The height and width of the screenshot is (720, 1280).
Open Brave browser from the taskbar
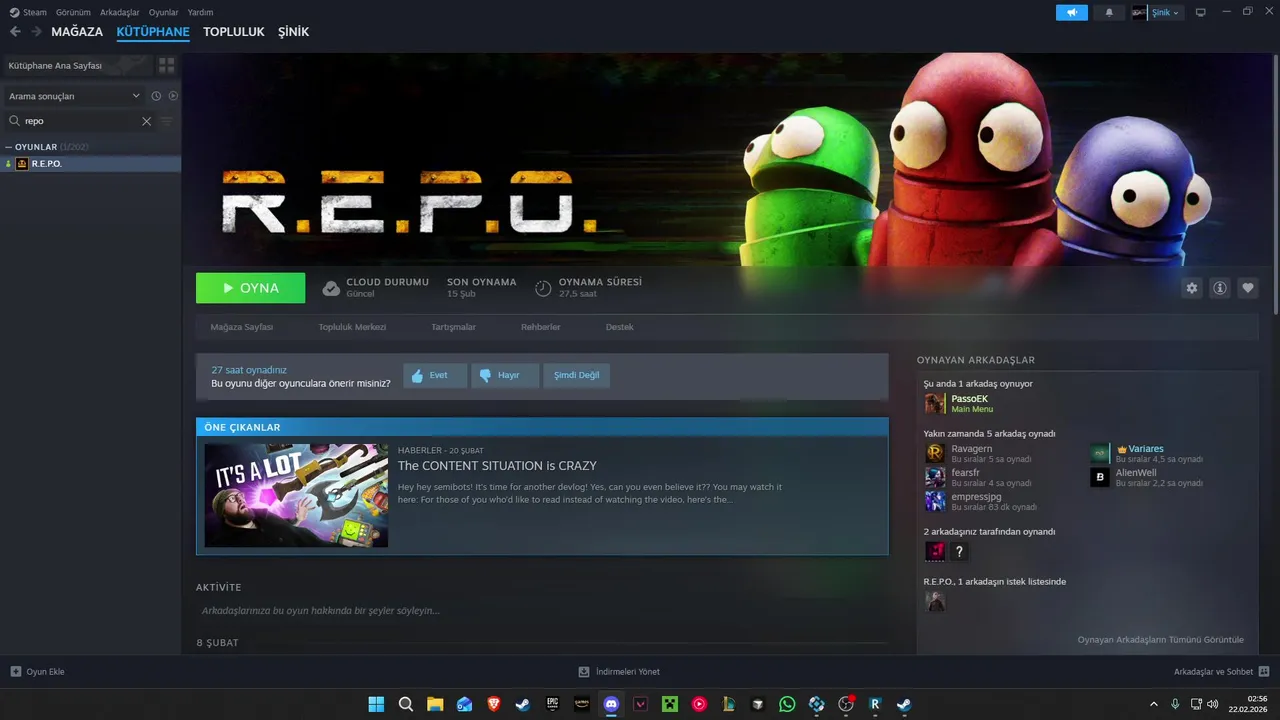point(494,704)
